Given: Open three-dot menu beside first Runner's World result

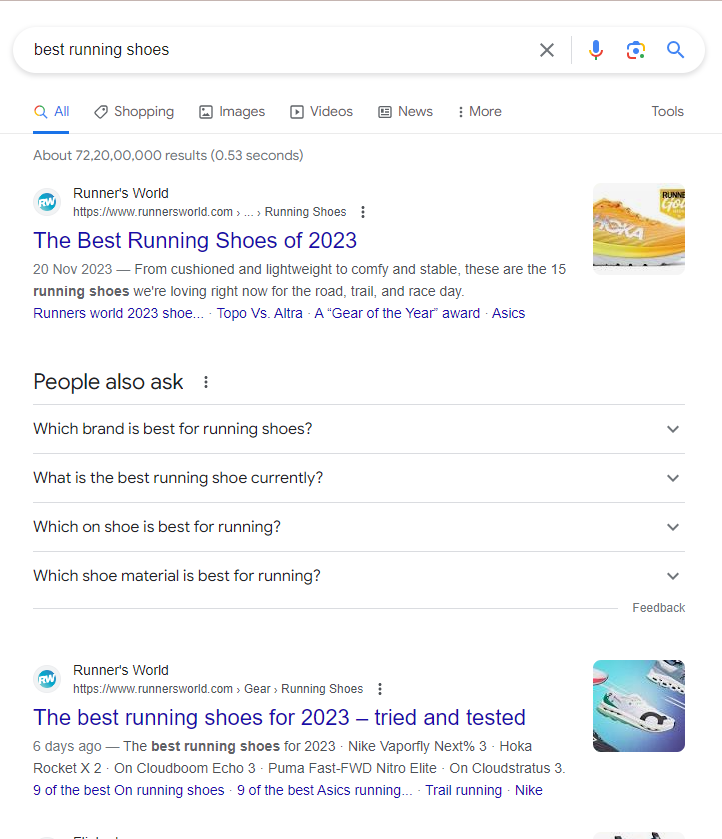Looking at the screenshot, I should click(363, 212).
